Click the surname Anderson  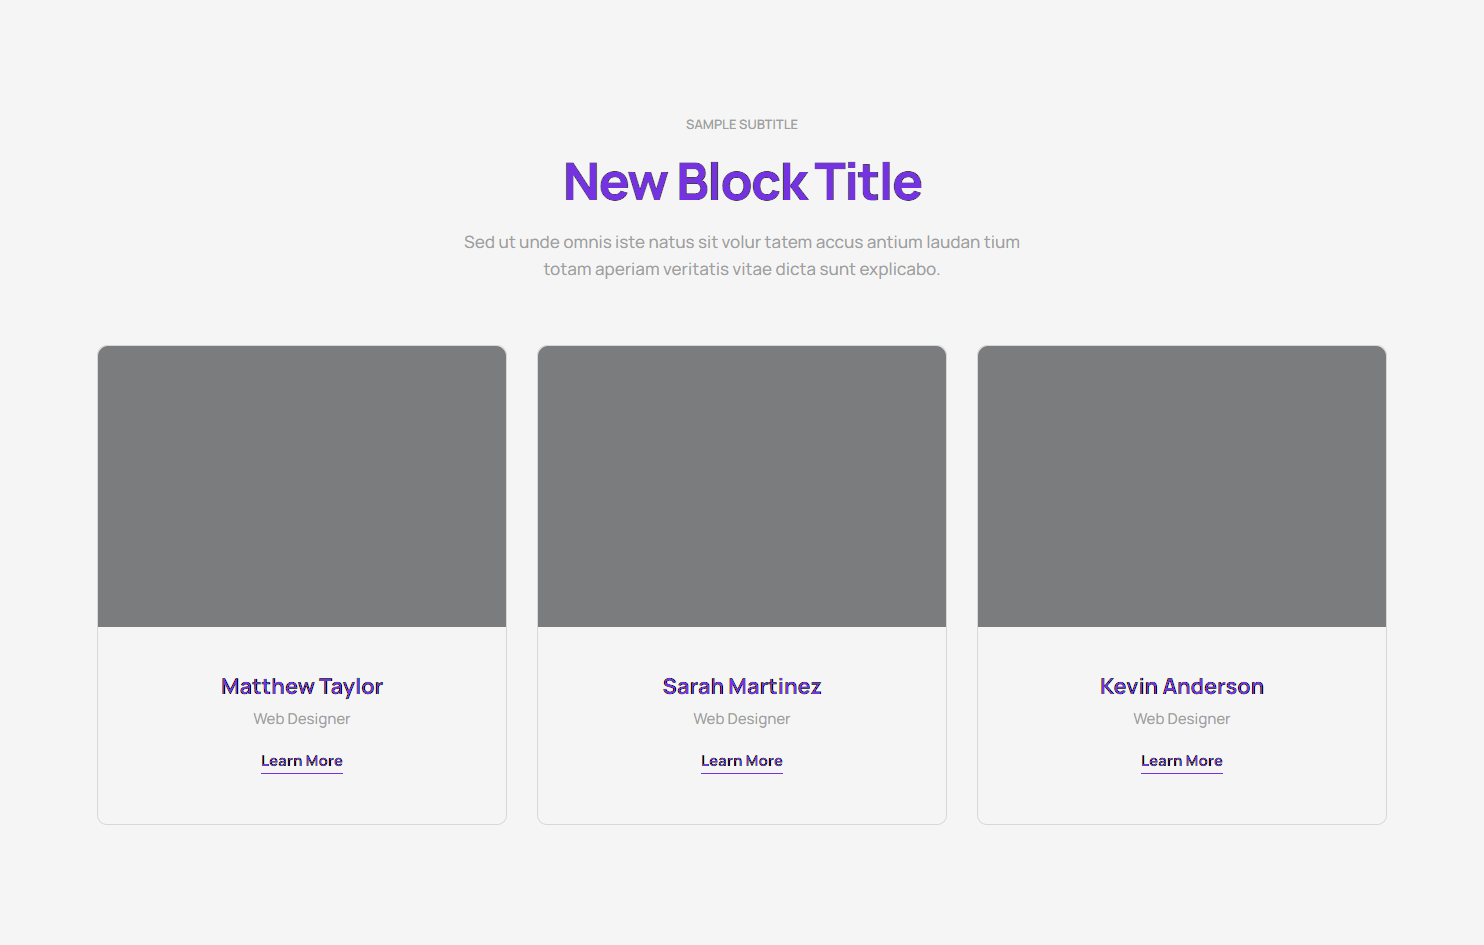1213,687
